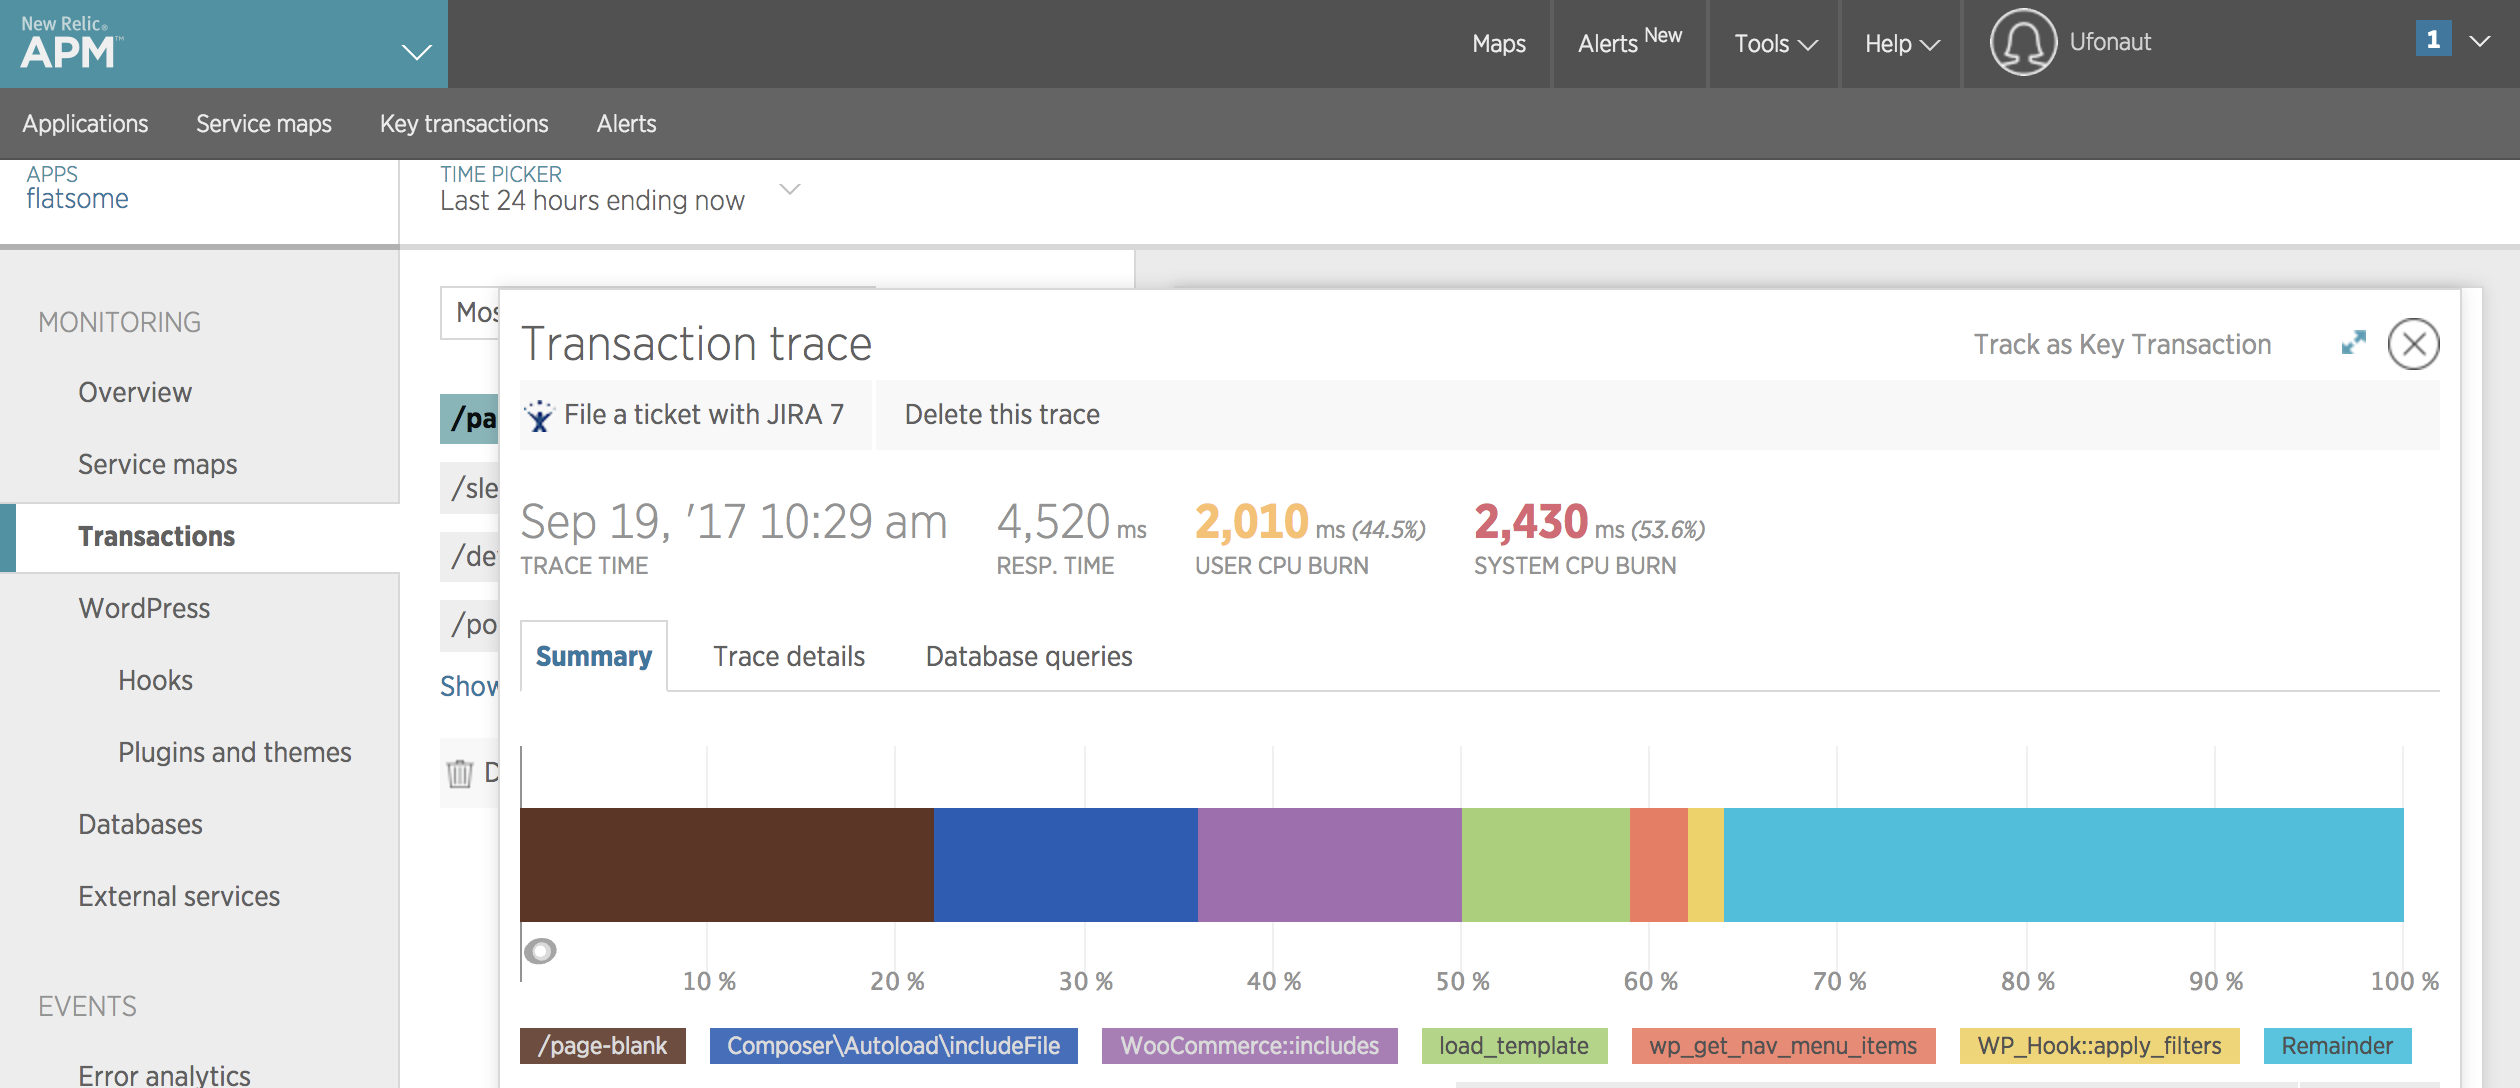
Task: Open Alerts in the sub navigation
Action: pos(627,123)
